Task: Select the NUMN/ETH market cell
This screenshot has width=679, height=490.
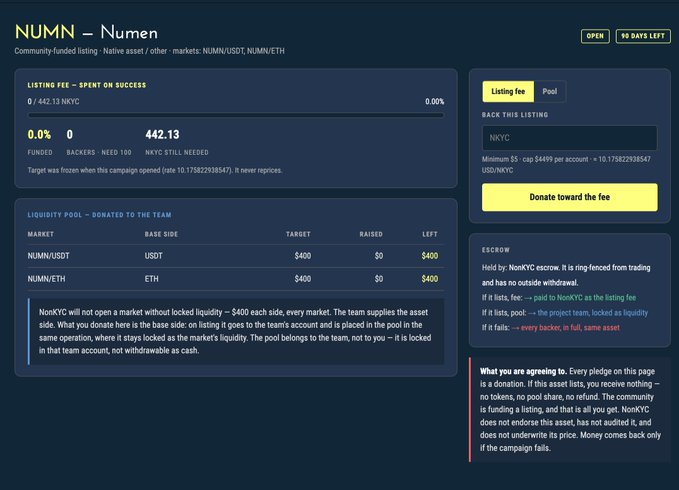Action: coord(46,279)
